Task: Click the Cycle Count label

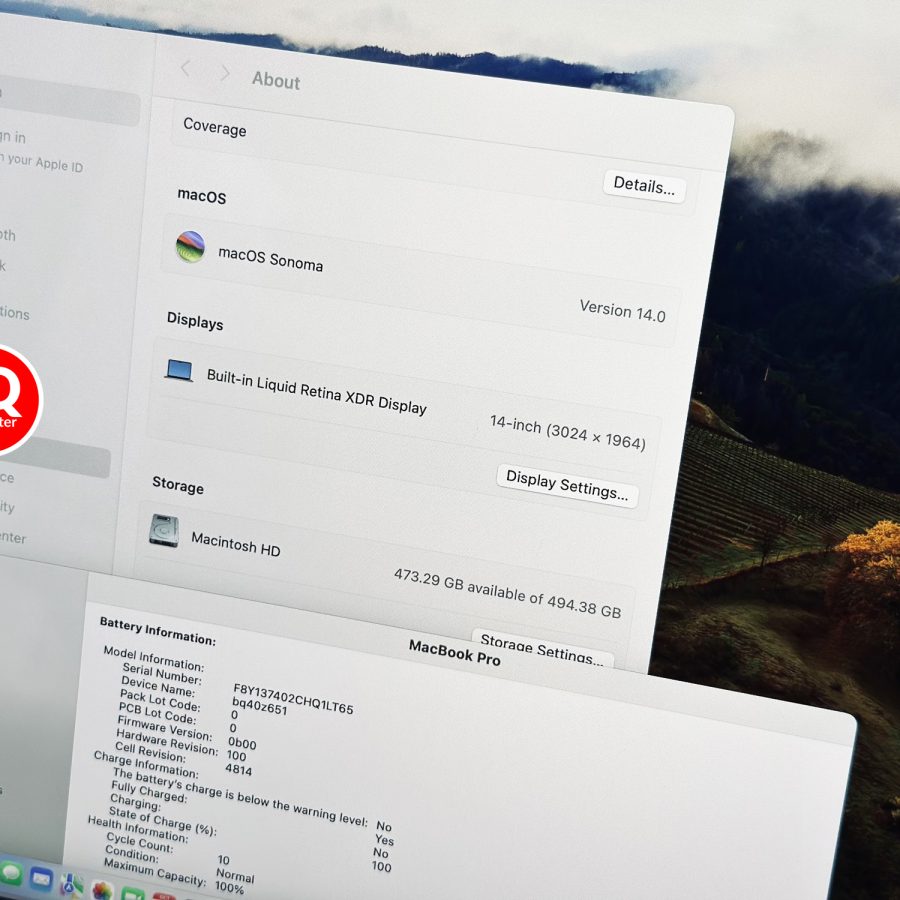Action: pos(139,843)
